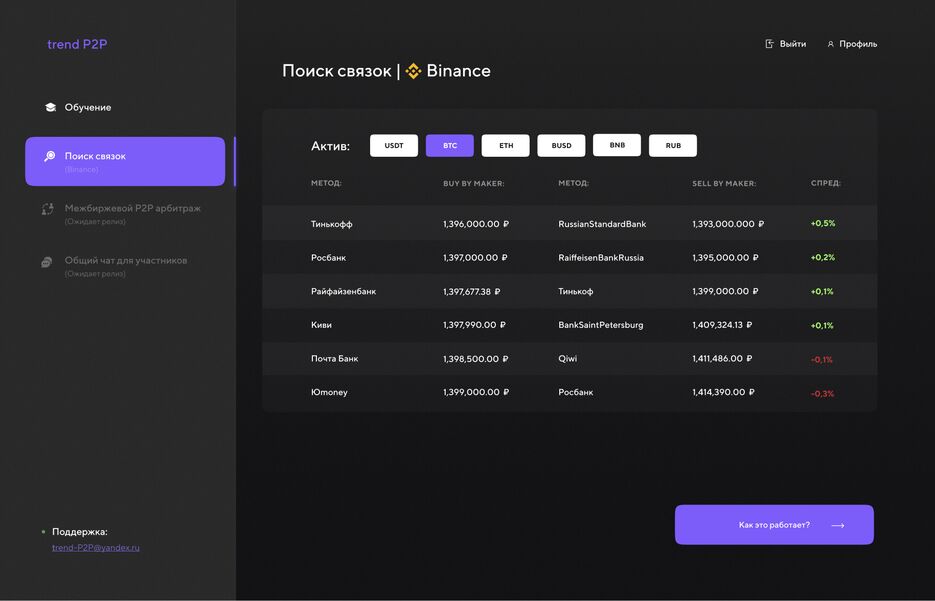Click the Райфайзенбанк method cell
This screenshot has width=935, height=601.
tap(343, 292)
